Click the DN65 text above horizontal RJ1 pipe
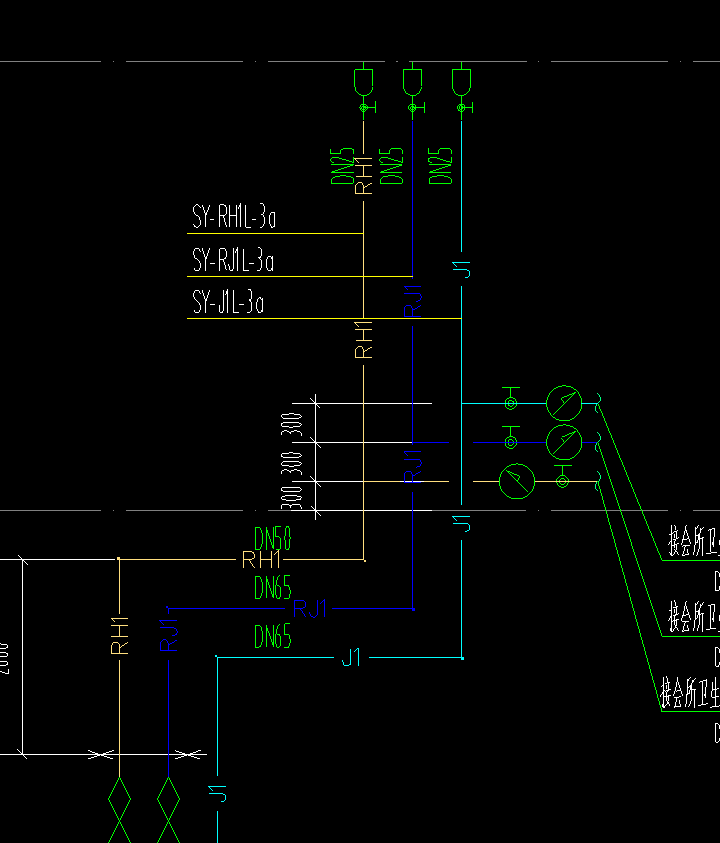 click(273, 587)
